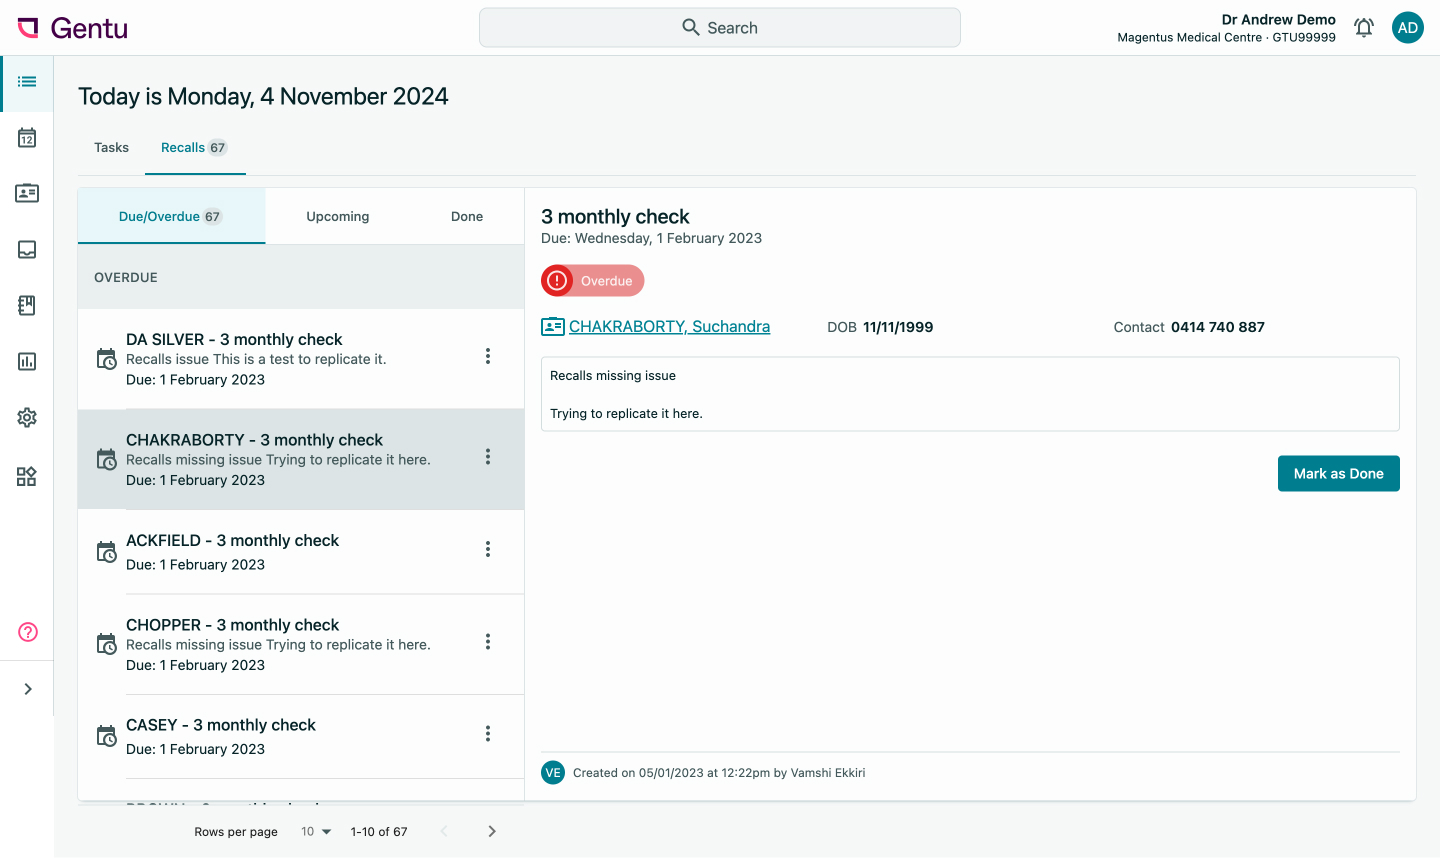Switch to the Upcoming recalls tab
The height and width of the screenshot is (858, 1440).
point(338,217)
